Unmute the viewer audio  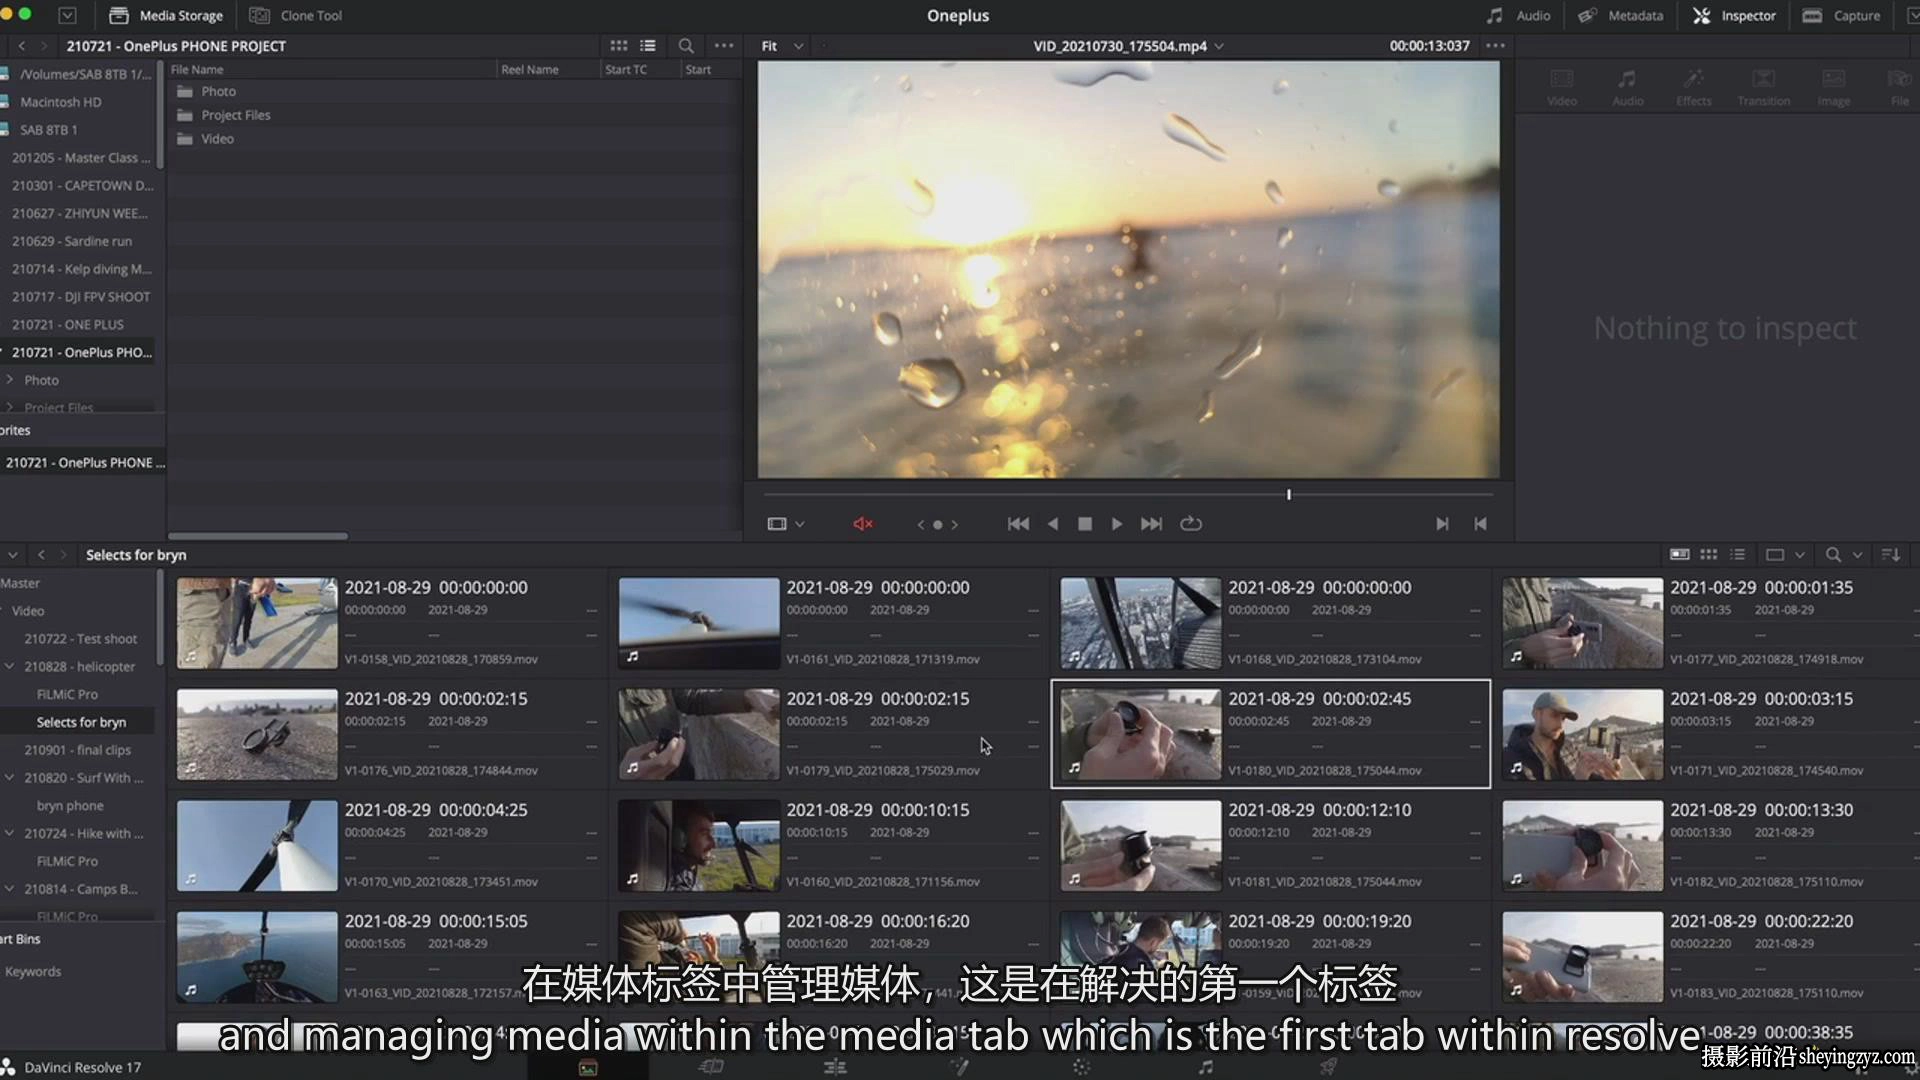point(863,524)
